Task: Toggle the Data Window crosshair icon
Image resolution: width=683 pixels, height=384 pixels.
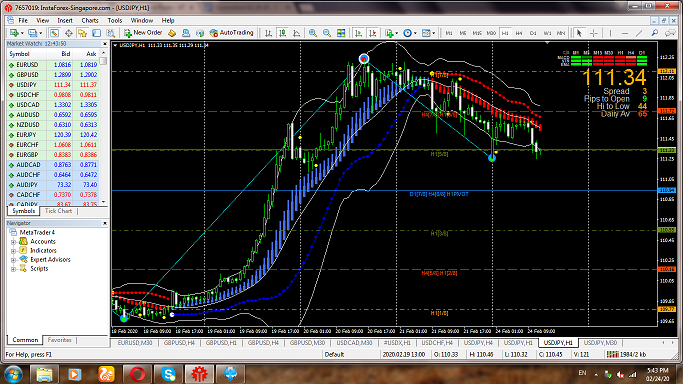Action: (68, 33)
